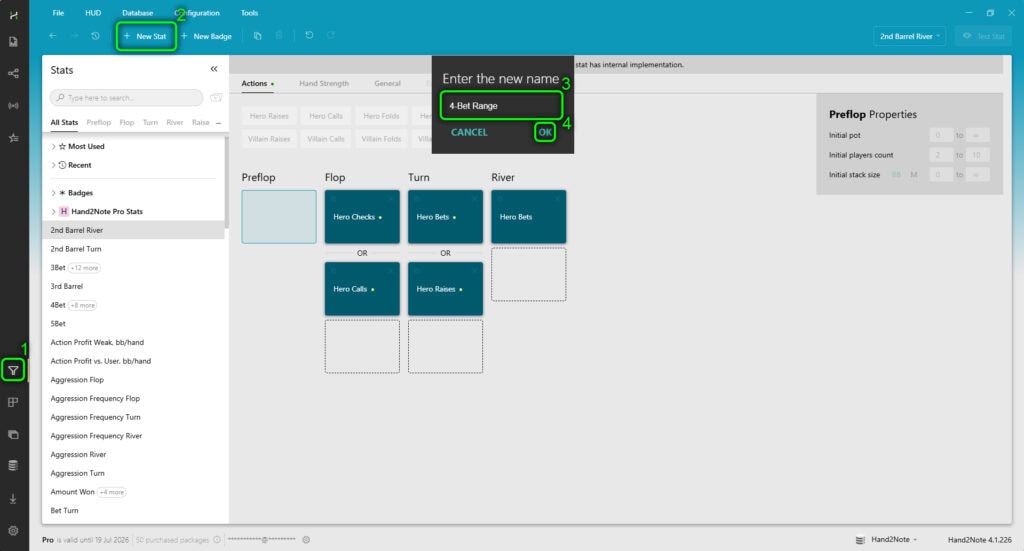This screenshot has height=551, width=1024.
Task: Click the share nodes icon in sidebar
Action: (x=13, y=73)
